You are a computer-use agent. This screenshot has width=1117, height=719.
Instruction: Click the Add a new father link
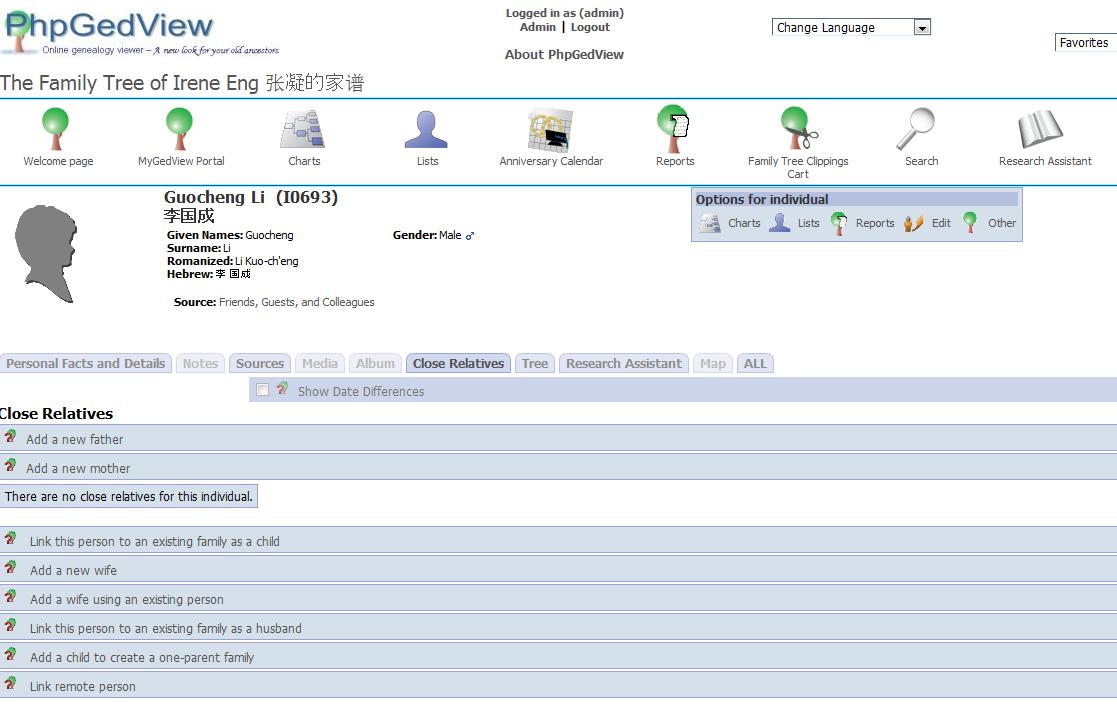pyautogui.click(x=75, y=439)
